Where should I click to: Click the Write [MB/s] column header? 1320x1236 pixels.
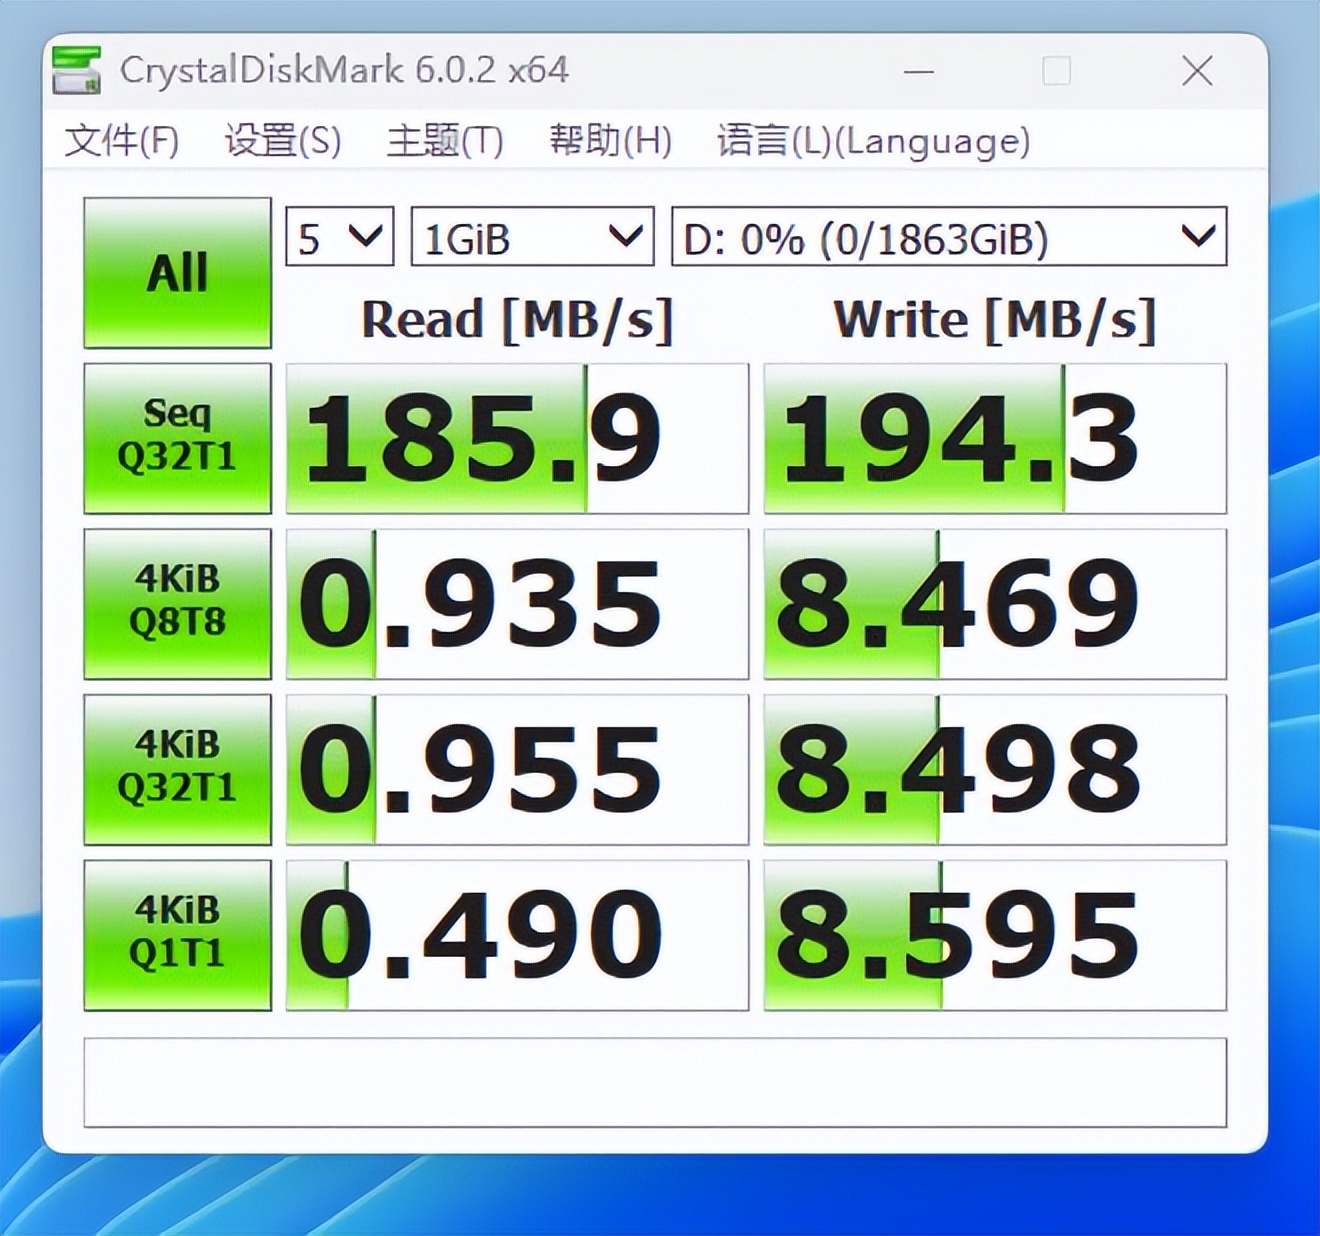coord(995,319)
